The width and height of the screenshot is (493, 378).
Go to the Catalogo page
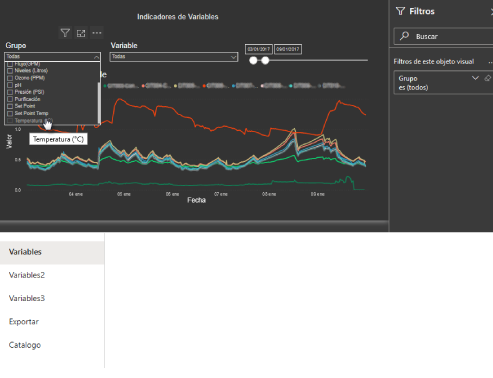(x=25, y=345)
